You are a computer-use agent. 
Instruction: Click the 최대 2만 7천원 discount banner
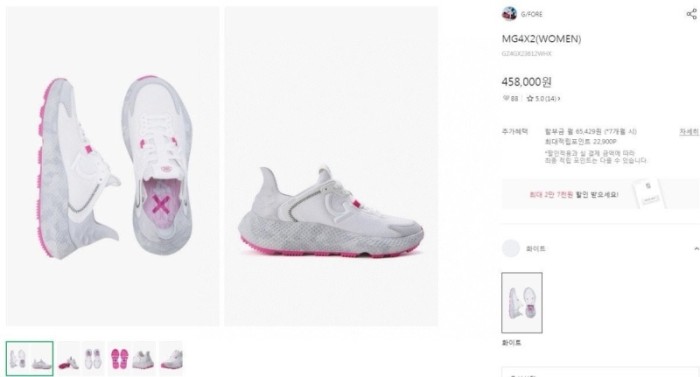tap(600, 194)
